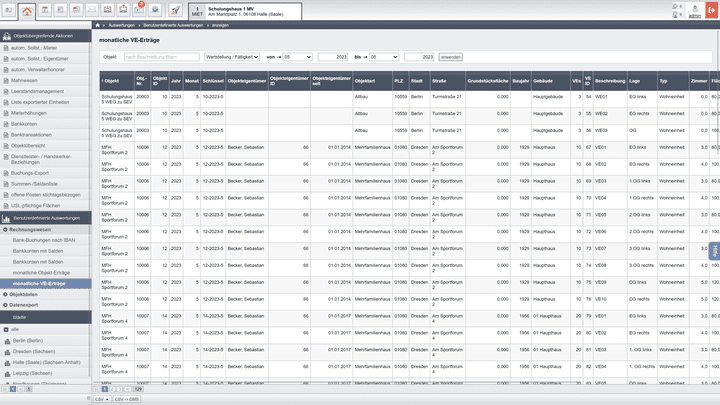The image size is (720, 405).
Task: Collapse the Rechnungswesen section
Action: [31, 231]
